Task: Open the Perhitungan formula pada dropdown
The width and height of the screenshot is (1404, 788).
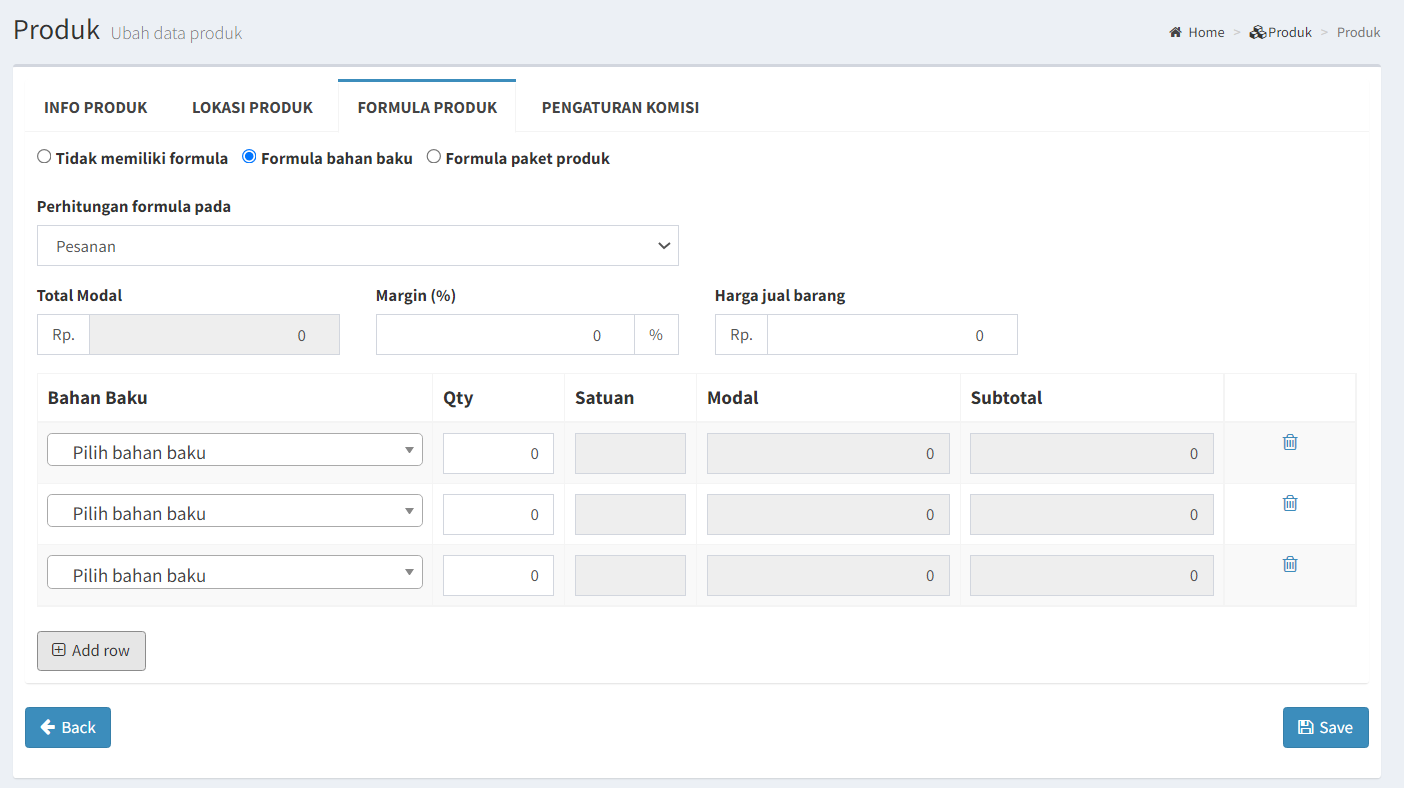Action: click(x=358, y=246)
